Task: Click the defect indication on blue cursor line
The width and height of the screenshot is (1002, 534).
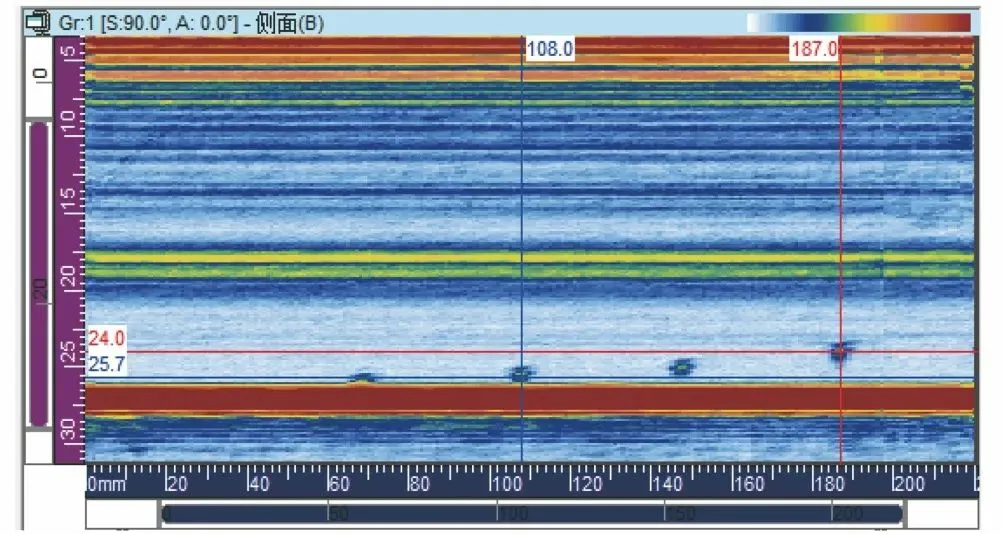Action: pyautogui.click(x=521, y=374)
